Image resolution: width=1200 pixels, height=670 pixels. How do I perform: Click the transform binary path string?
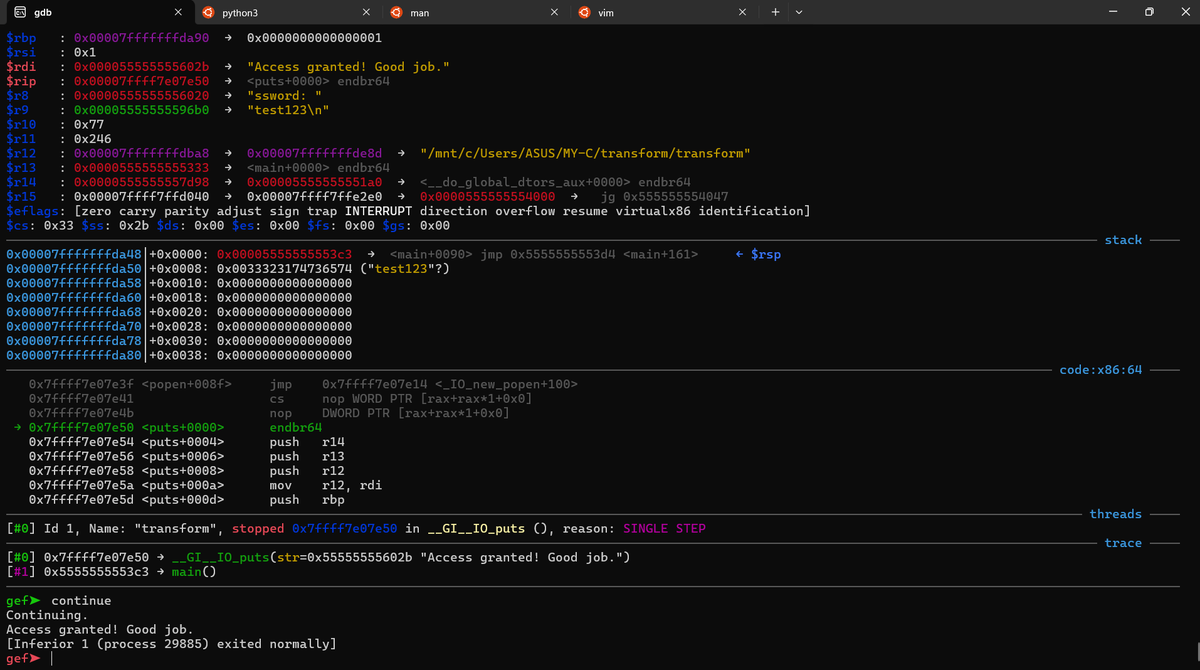[585, 153]
